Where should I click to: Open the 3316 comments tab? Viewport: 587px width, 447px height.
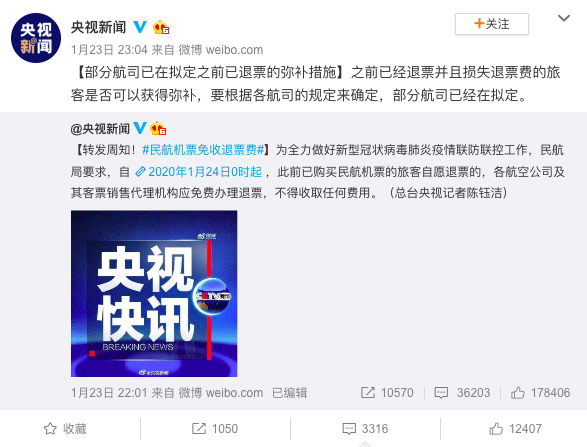point(365,429)
